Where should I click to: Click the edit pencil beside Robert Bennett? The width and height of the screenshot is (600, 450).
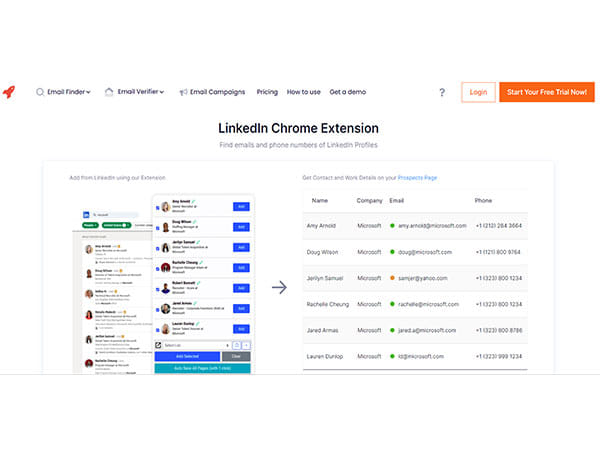point(198,283)
